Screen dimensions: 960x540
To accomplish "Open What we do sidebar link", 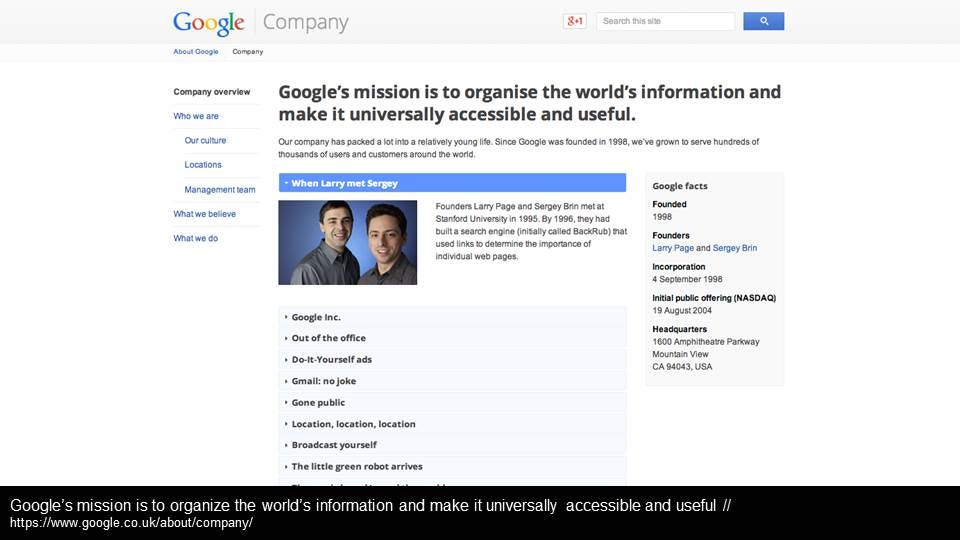I will 195,238.
